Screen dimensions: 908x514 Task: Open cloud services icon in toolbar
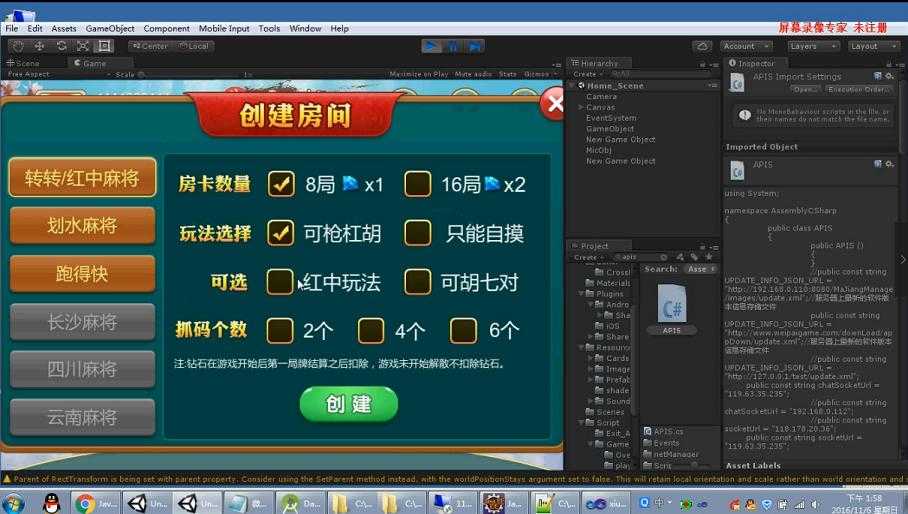[x=702, y=46]
